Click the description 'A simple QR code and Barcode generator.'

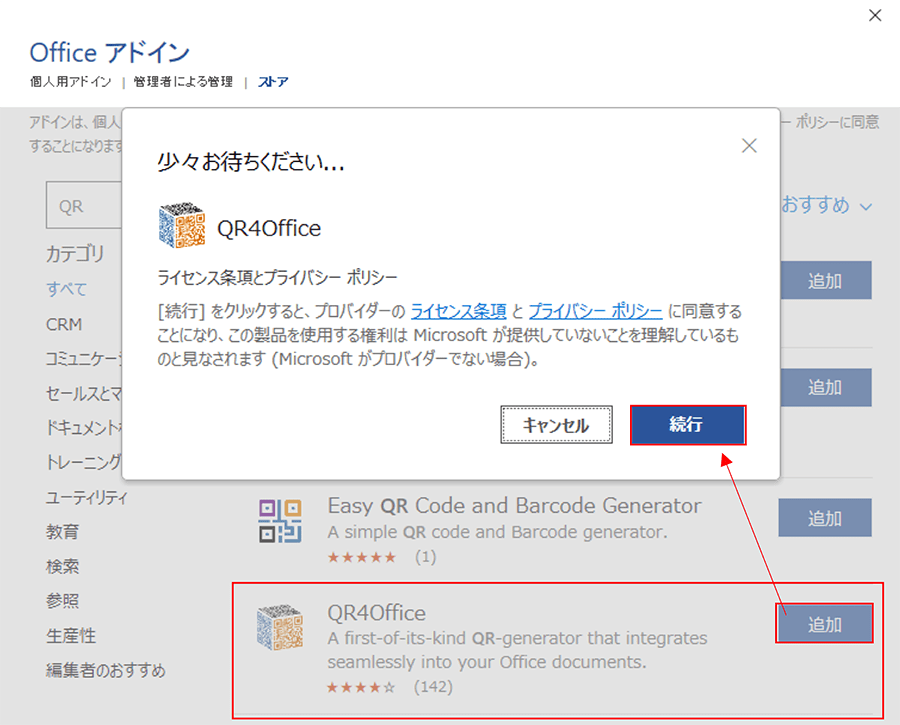(498, 532)
